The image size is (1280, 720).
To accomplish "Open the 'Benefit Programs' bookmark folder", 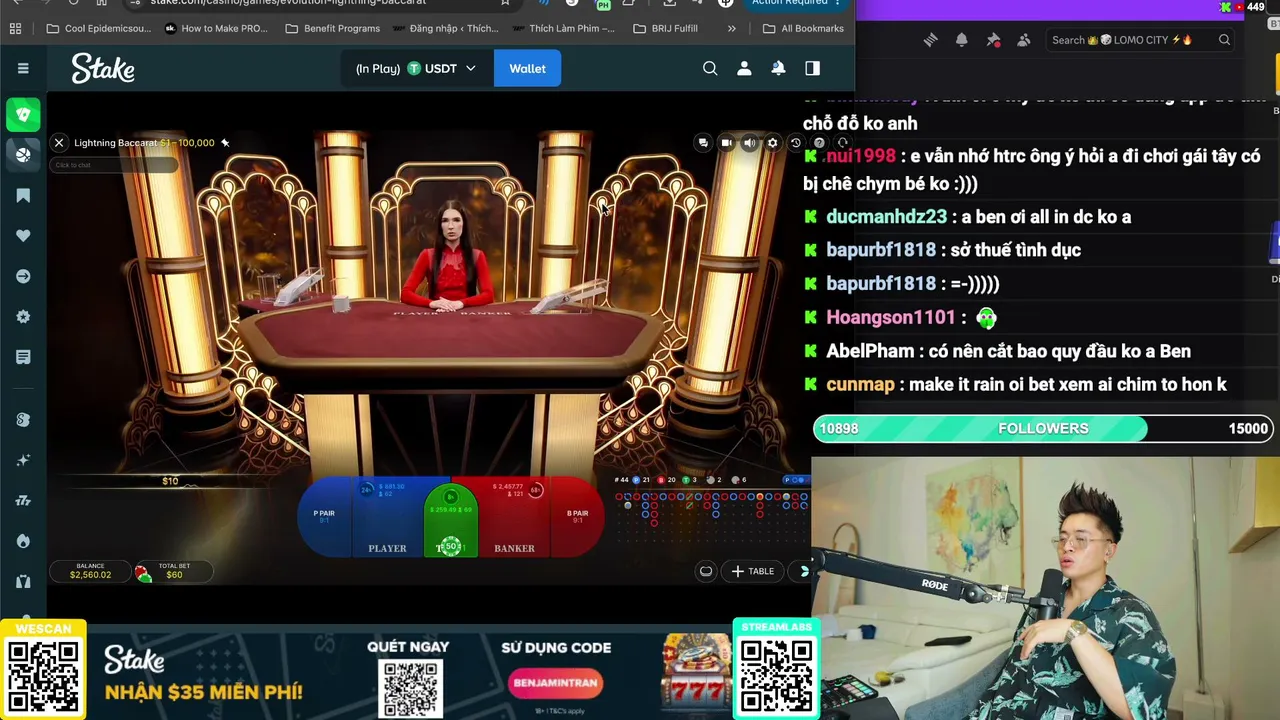I will (x=332, y=28).
